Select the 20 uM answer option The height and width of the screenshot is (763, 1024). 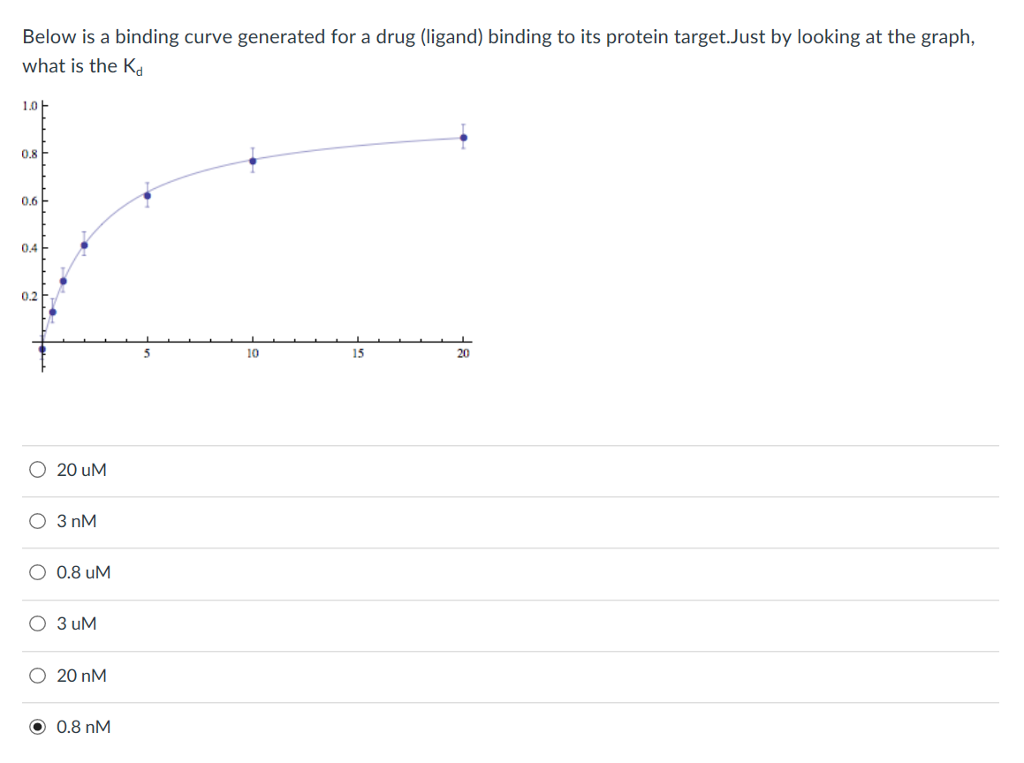[37, 469]
